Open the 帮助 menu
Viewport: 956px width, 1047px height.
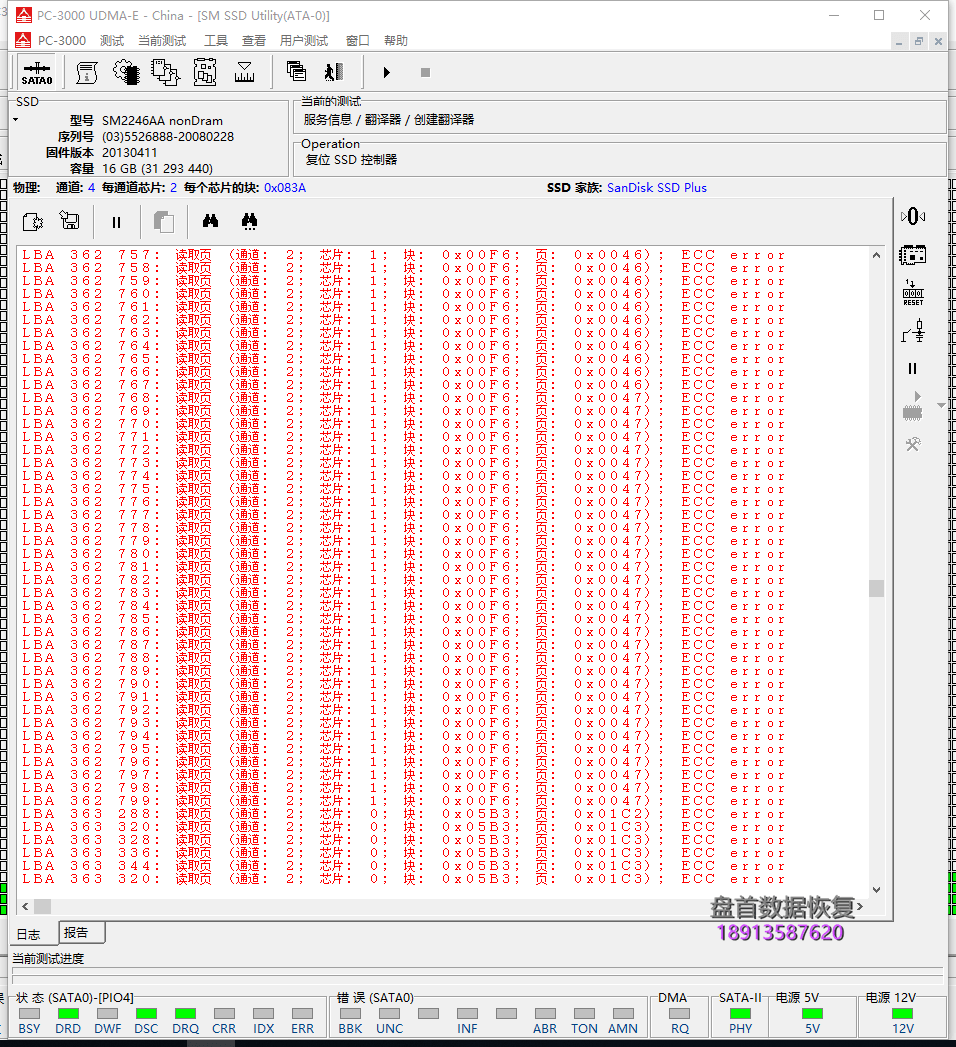pos(396,41)
